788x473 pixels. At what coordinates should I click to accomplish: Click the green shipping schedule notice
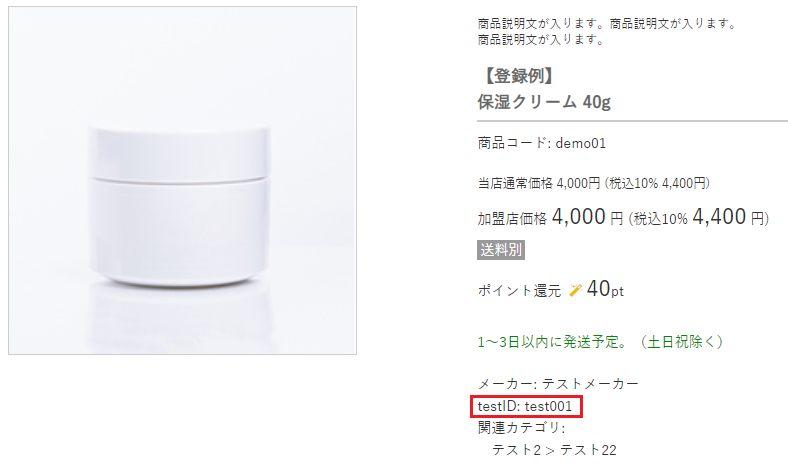click(x=600, y=342)
